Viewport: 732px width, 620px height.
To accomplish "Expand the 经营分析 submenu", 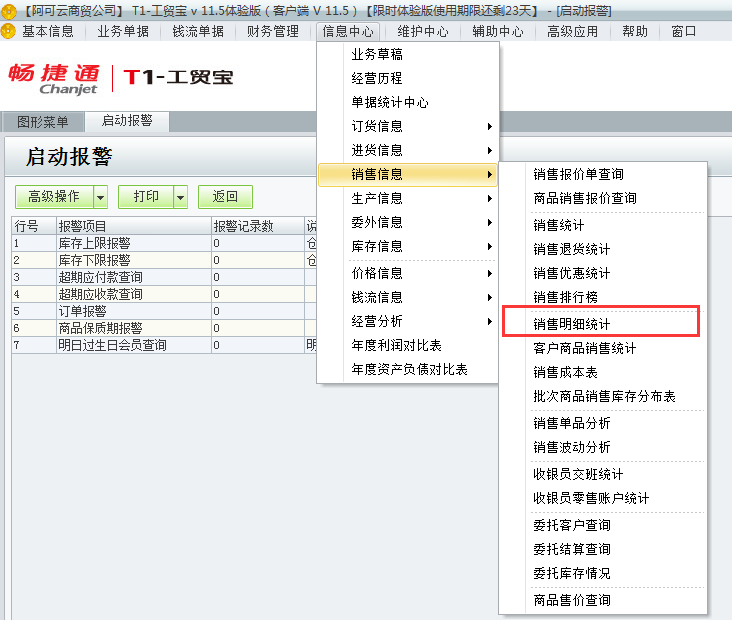I will pyautogui.click(x=407, y=321).
